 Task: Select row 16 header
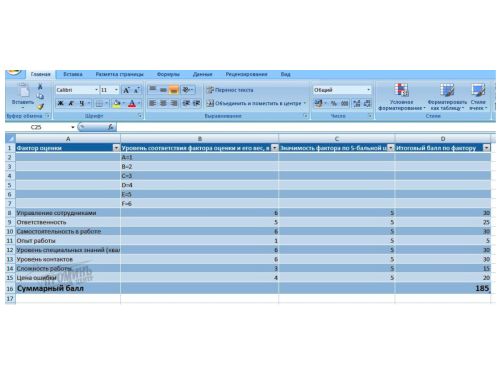pyautogui.click(x=10, y=289)
